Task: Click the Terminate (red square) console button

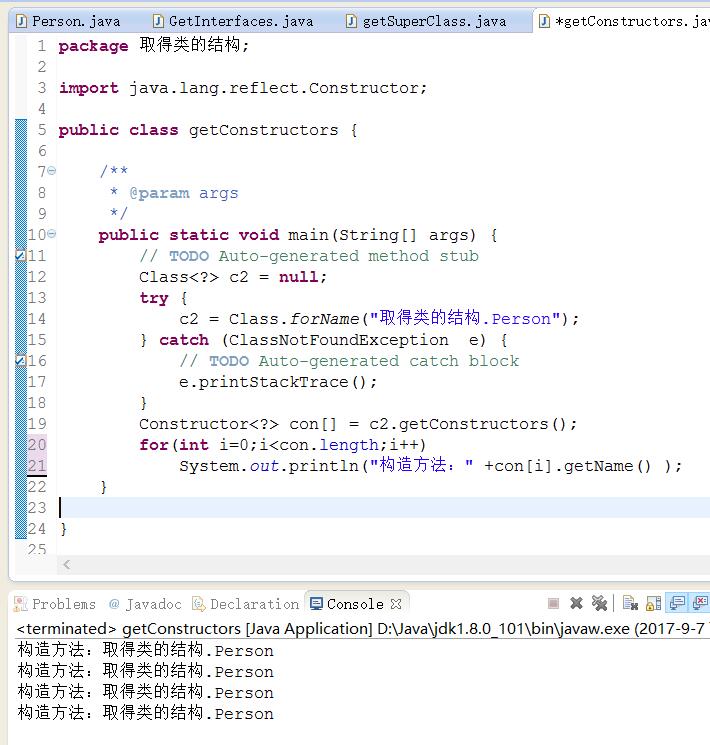Action: click(x=553, y=603)
